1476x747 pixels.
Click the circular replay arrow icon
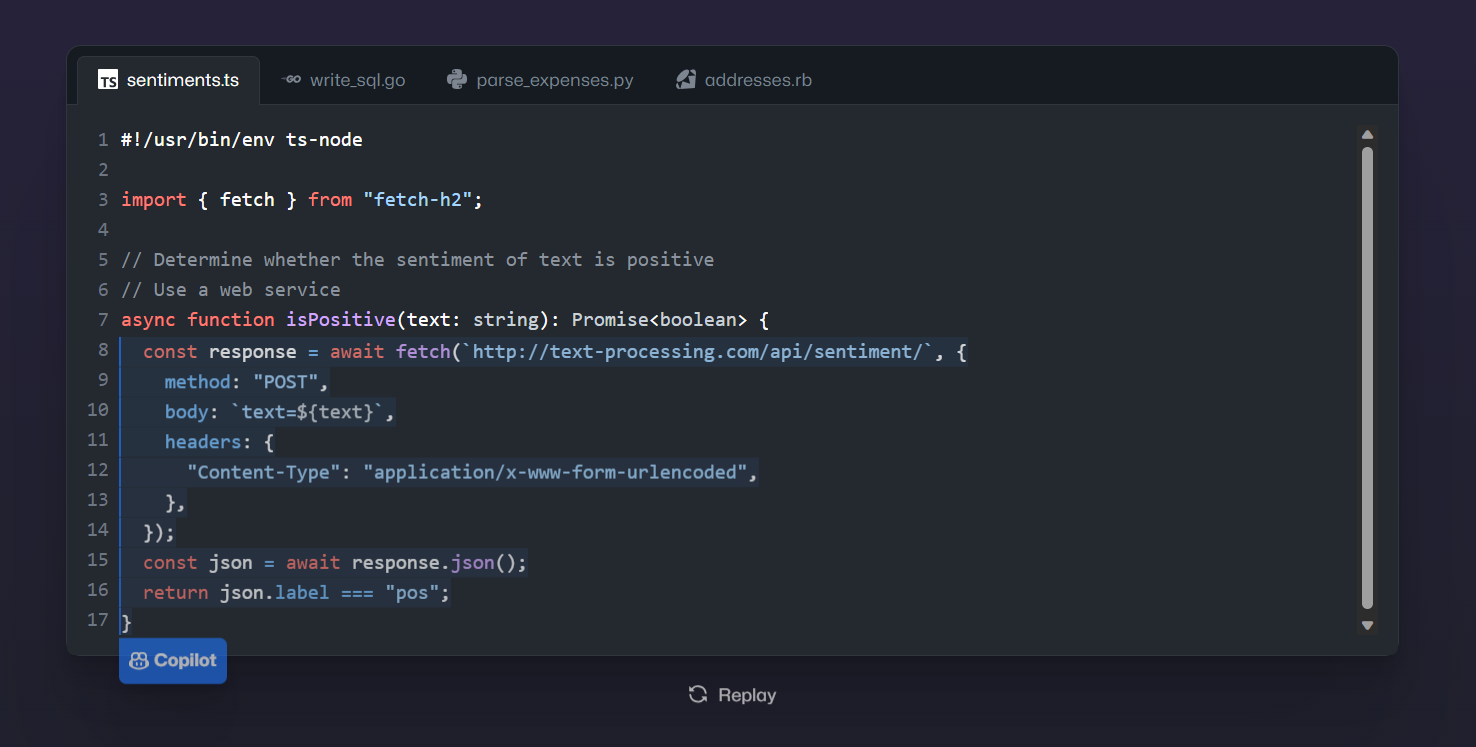(698, 694)
